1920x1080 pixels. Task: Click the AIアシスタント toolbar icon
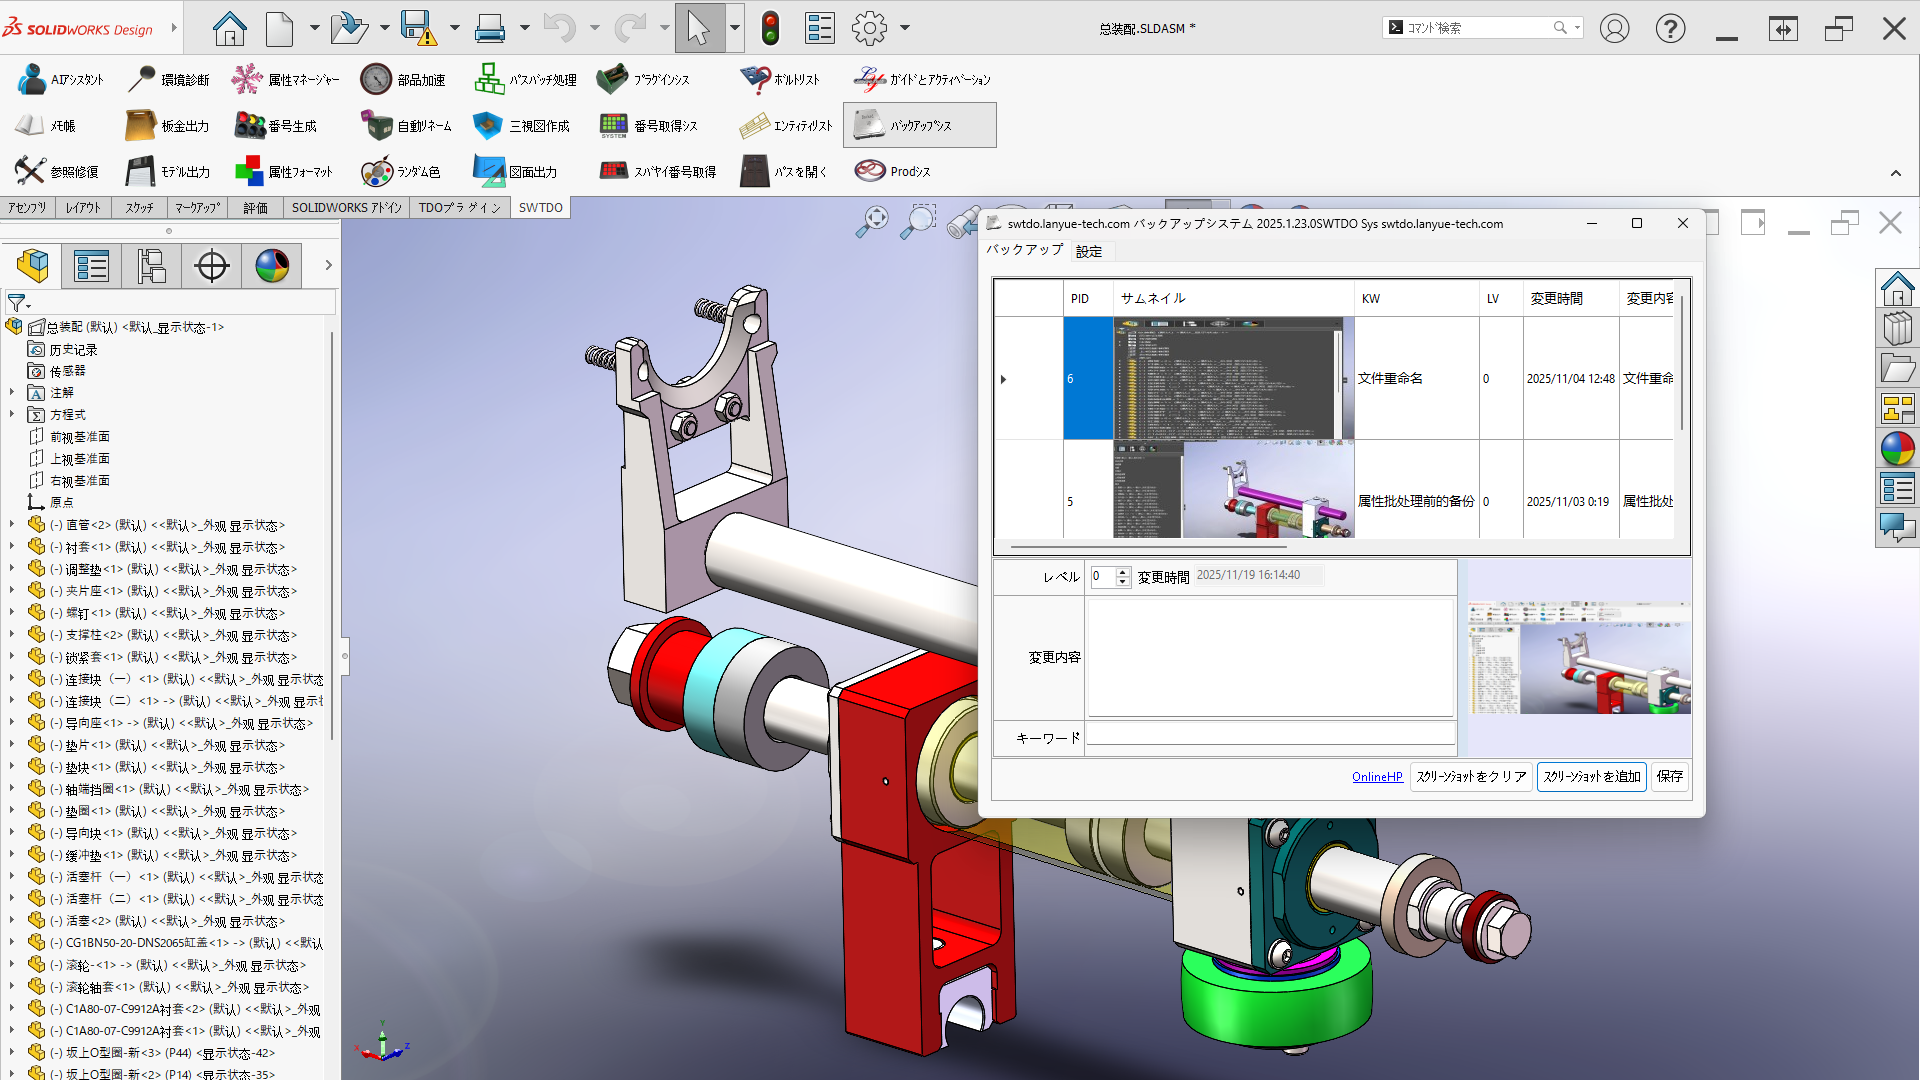(x=32, y=79)
